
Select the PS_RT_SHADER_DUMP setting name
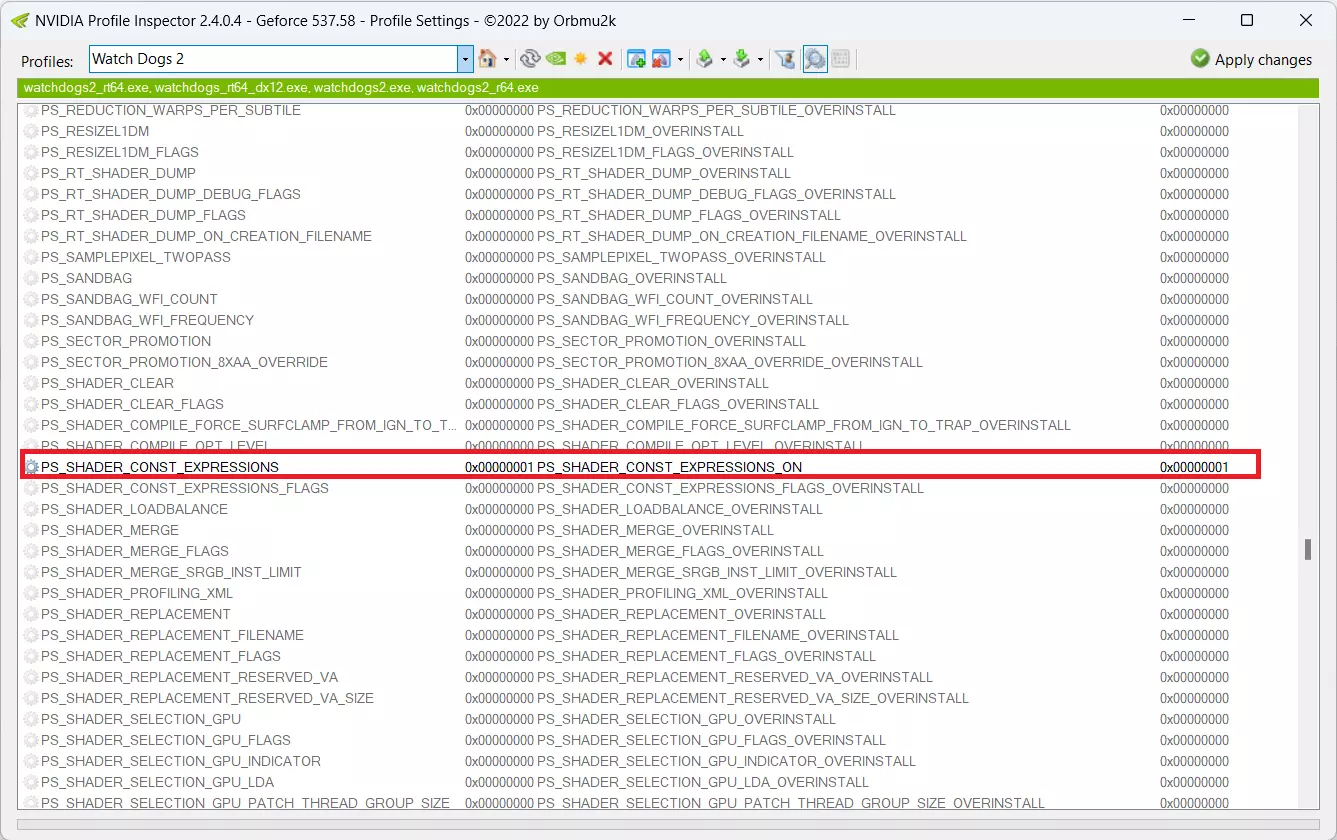pyautogui.click(x=118, y=173)
